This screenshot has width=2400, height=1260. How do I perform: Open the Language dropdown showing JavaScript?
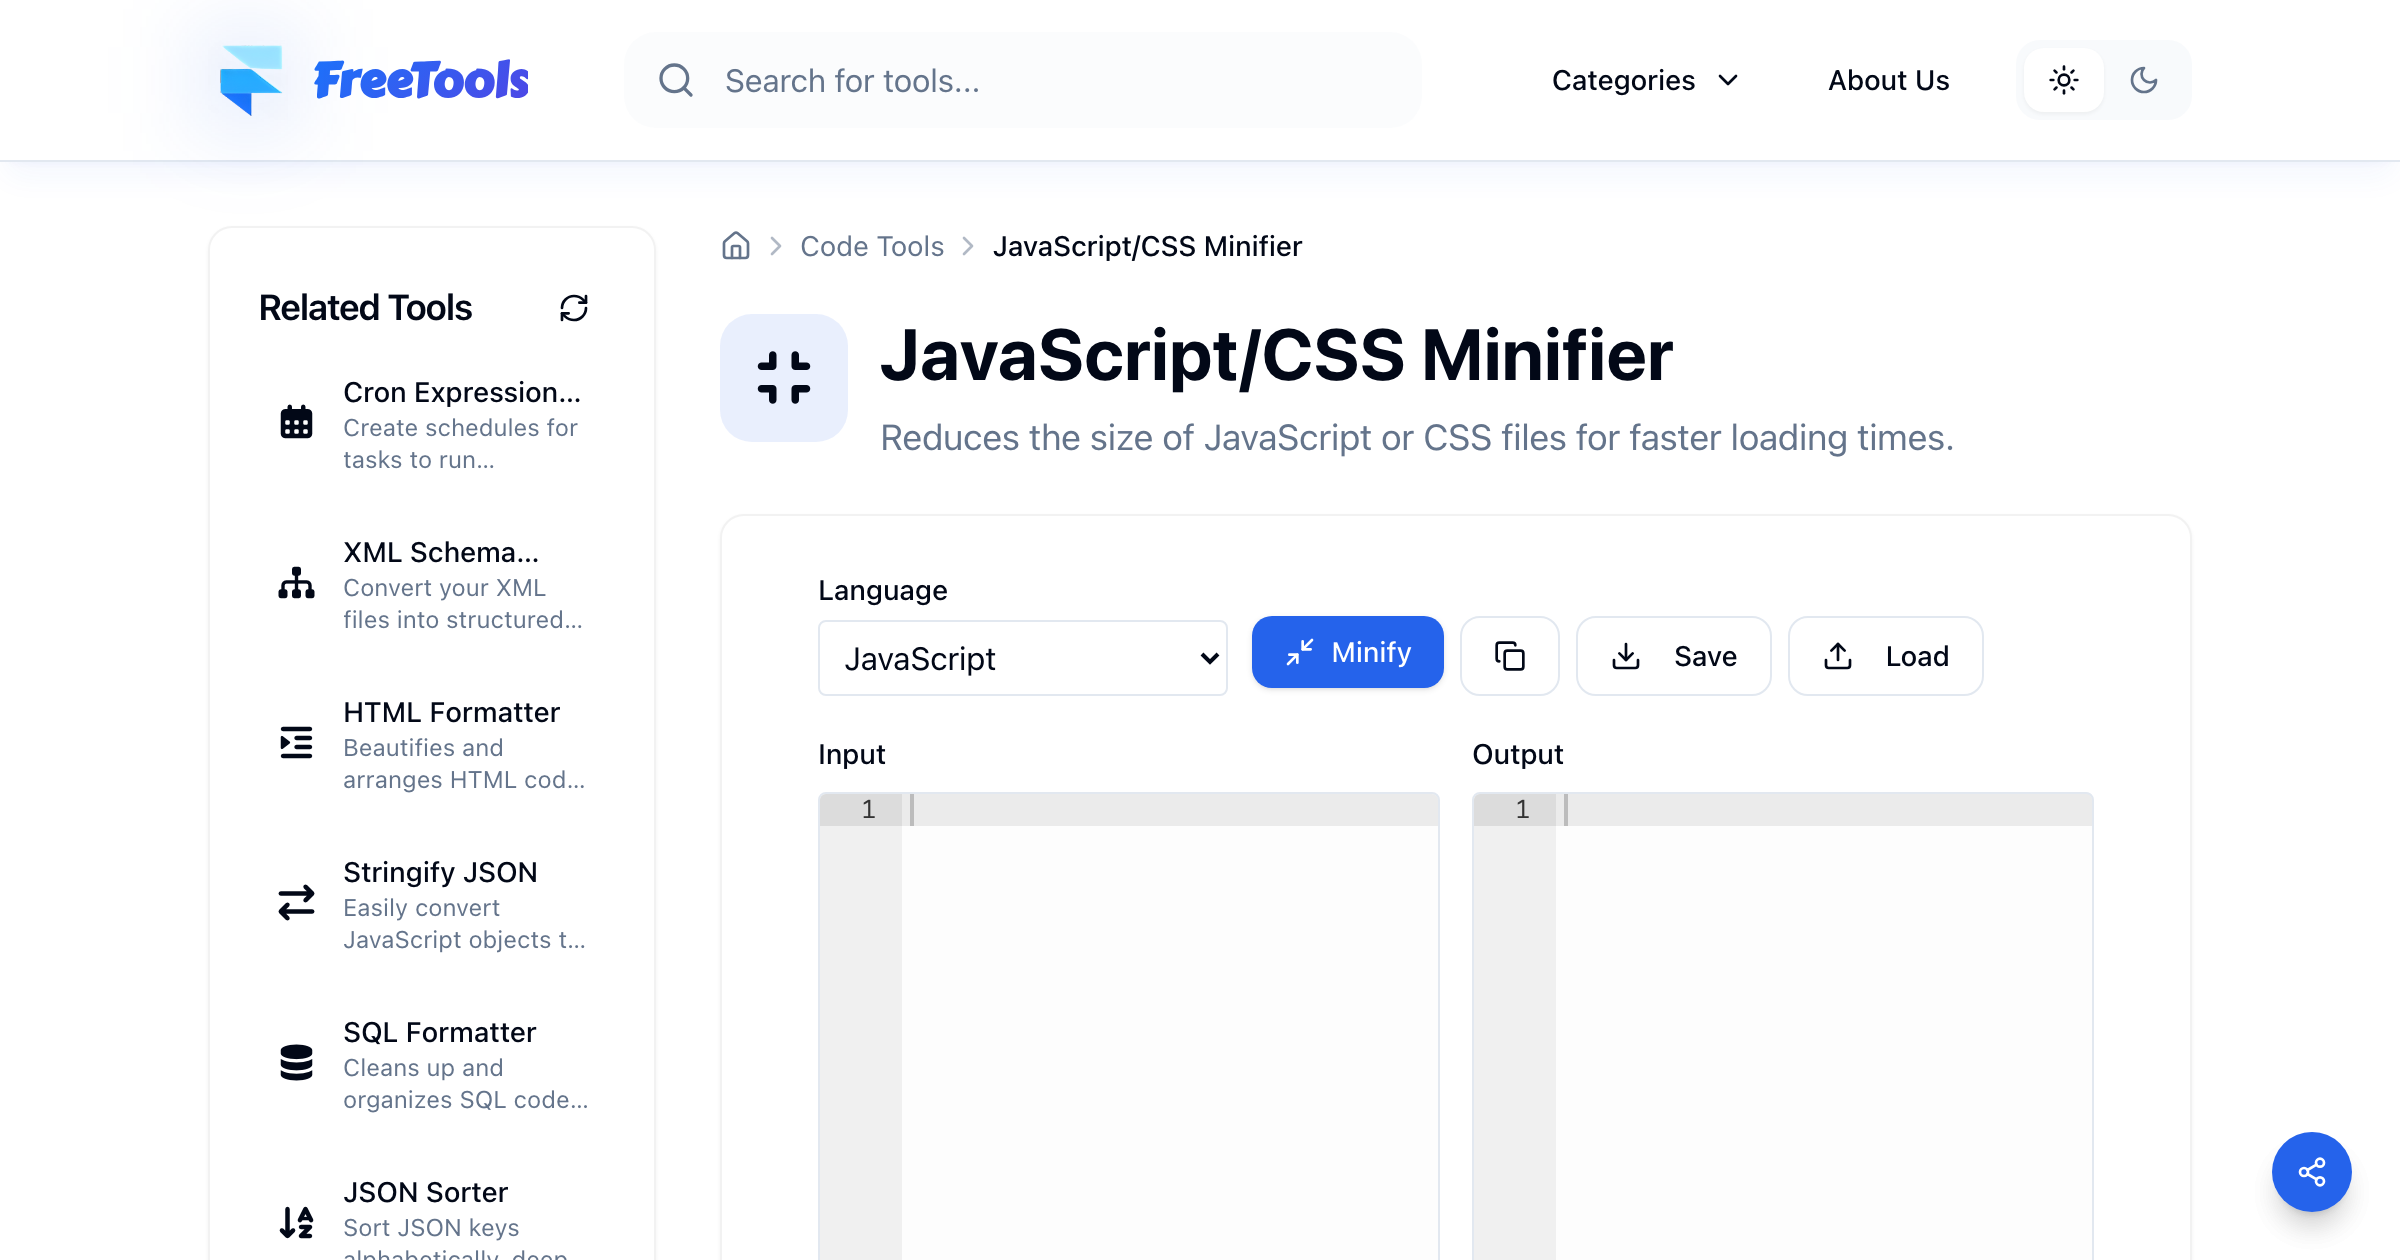point(1022,658)
